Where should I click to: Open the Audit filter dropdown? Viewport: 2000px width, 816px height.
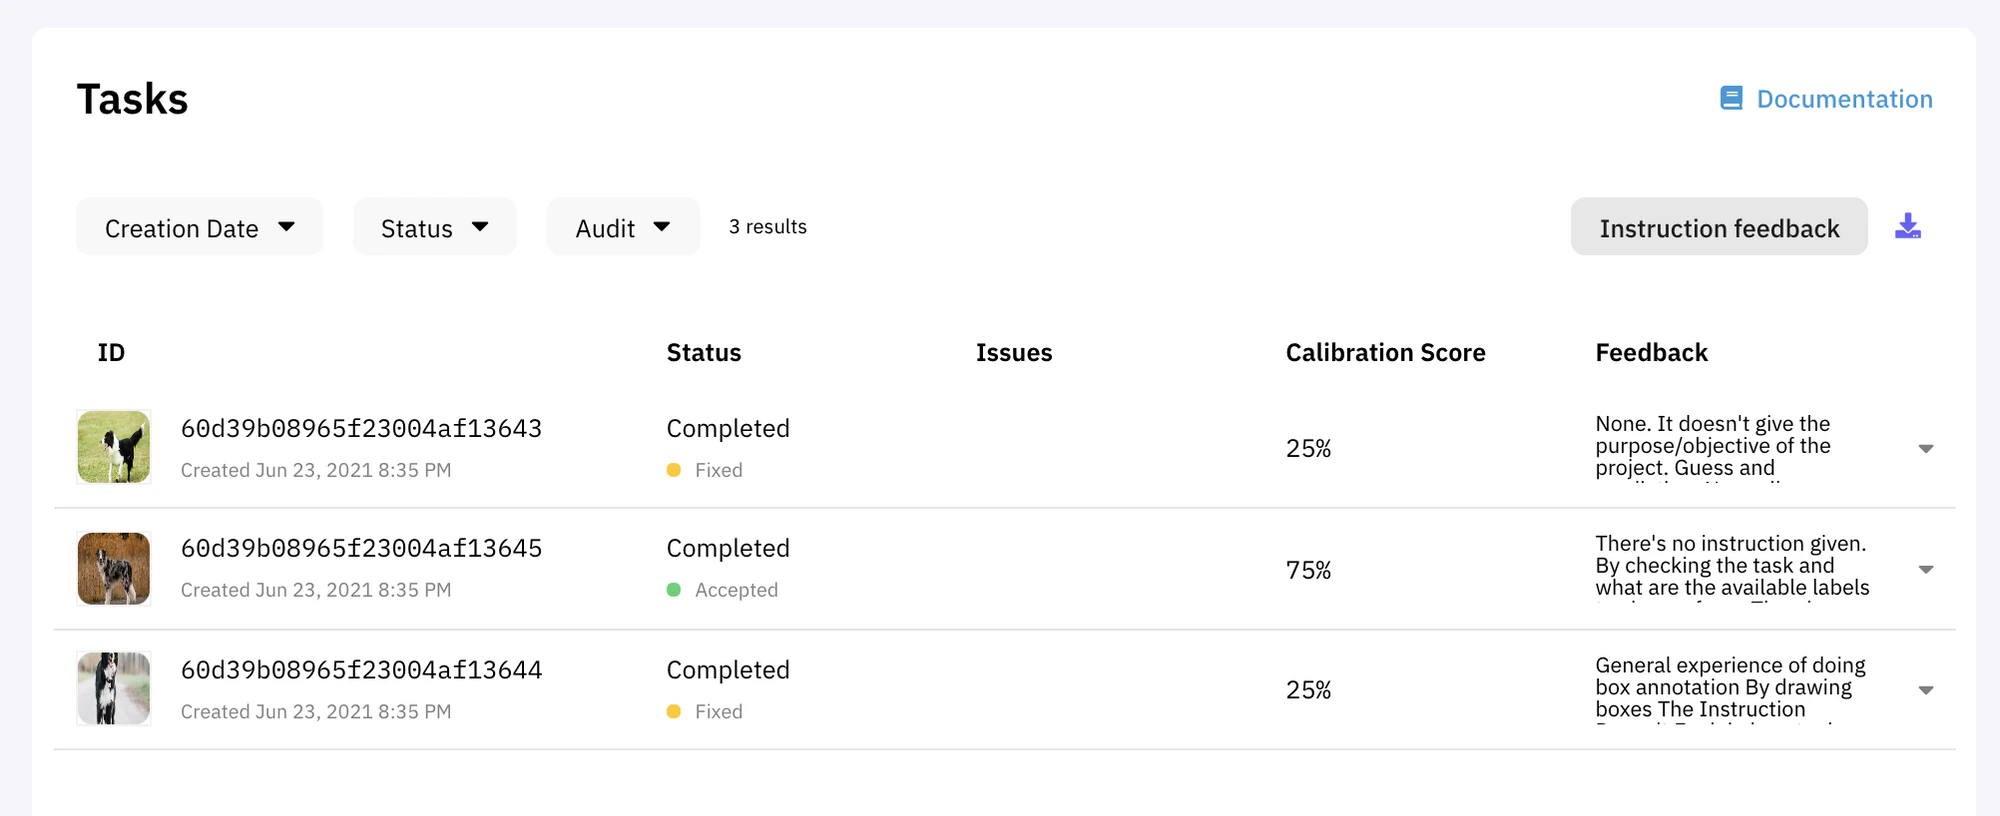(623, 227)
